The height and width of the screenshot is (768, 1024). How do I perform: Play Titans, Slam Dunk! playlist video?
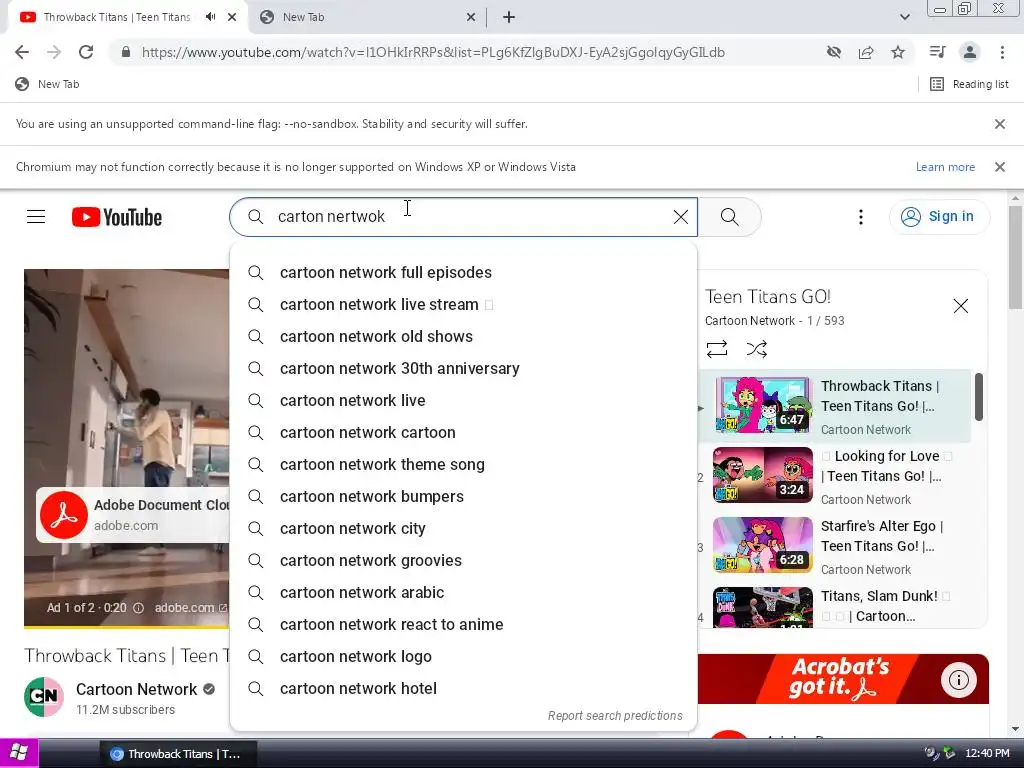pos(835,606)
